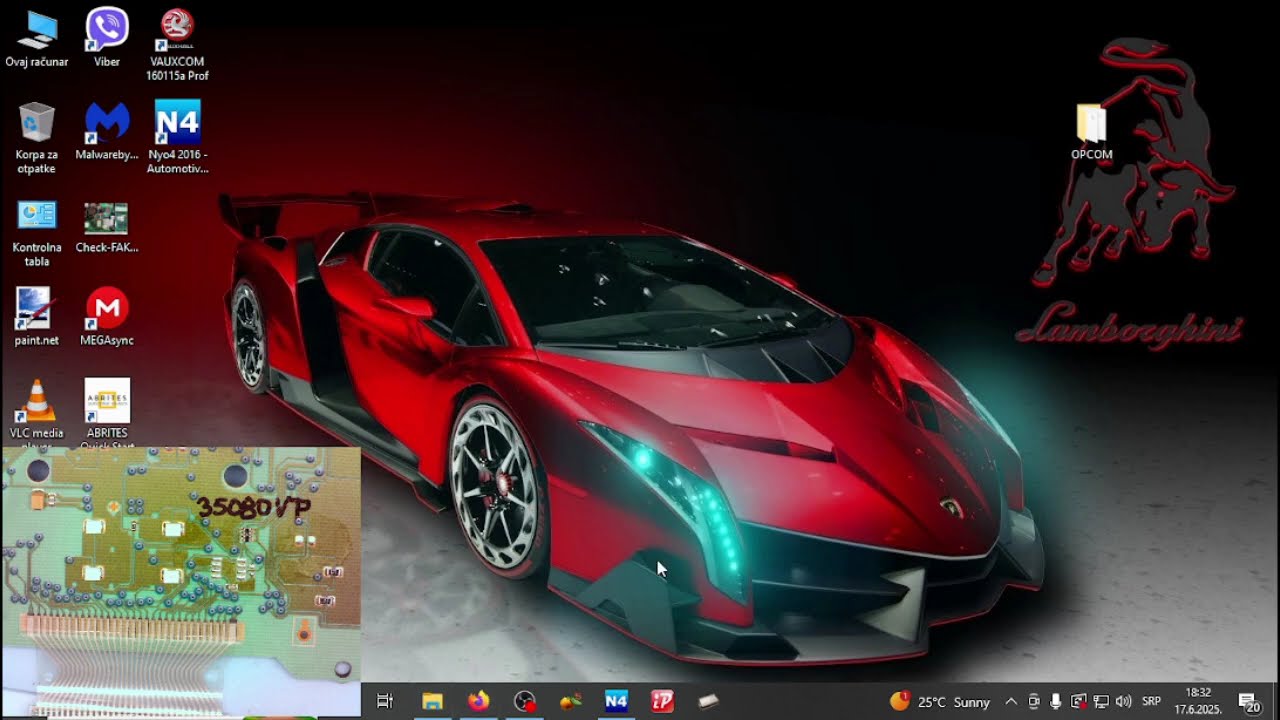This screenshot has width=1280, height=720.
Task: Launch Firefox from the taskbar
Action: 478,702
